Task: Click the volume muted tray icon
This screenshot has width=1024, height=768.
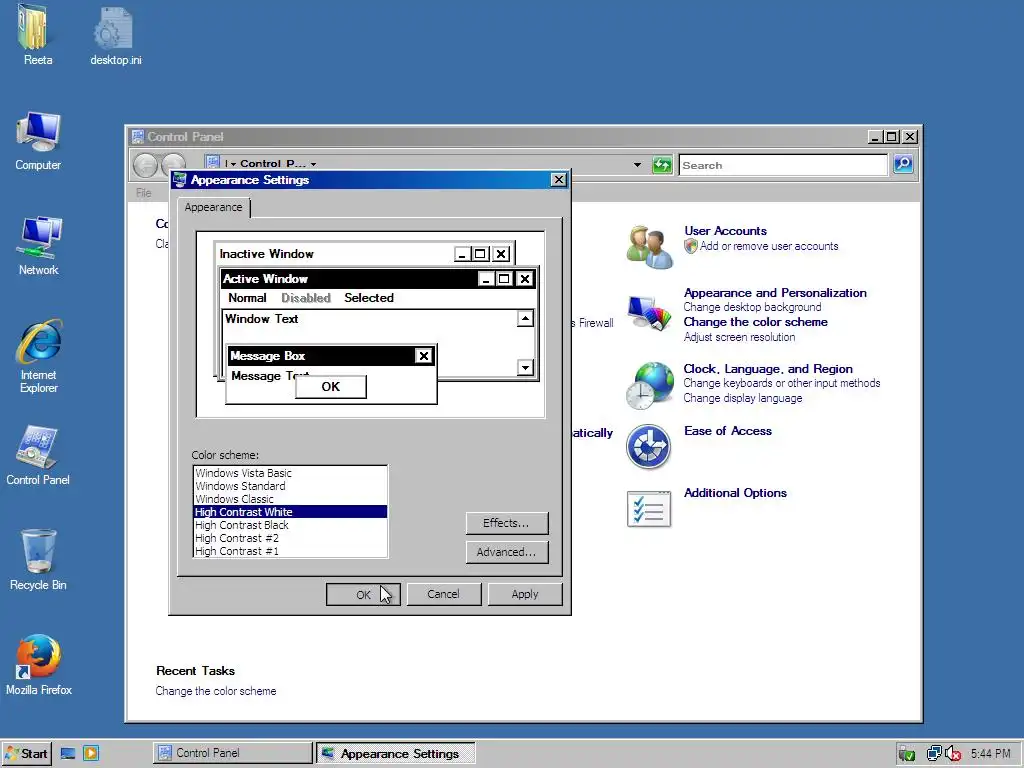Action: coord(953,754)
